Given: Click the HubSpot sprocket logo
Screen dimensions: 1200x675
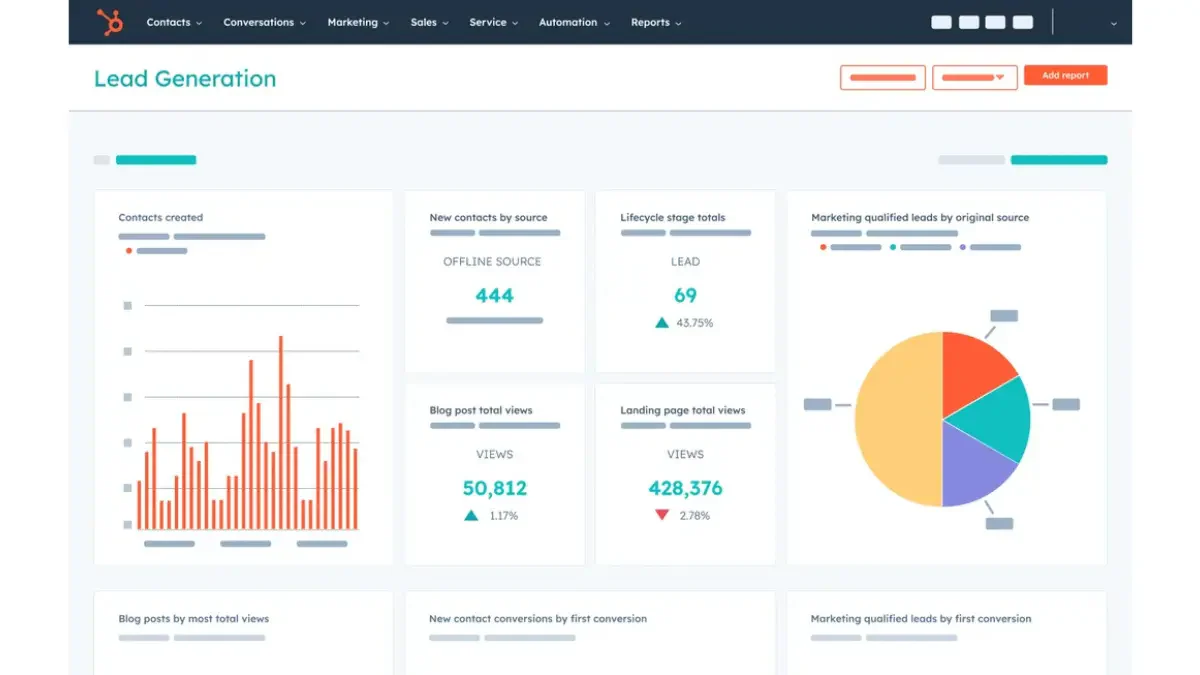Looking at the screenshot, I should pos(109,22).
